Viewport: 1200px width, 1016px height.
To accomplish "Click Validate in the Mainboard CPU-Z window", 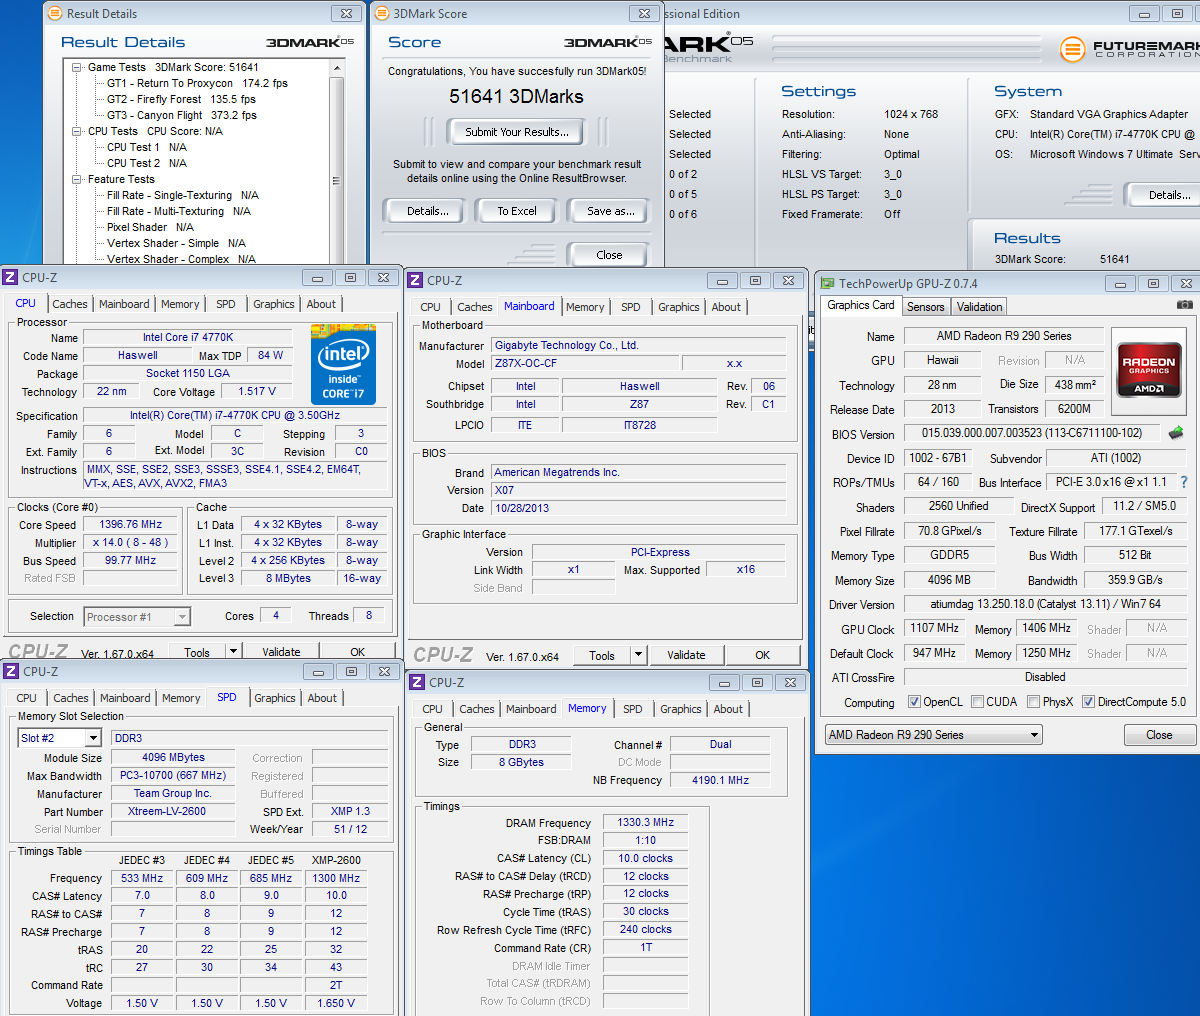I will [x=686, y=655].
